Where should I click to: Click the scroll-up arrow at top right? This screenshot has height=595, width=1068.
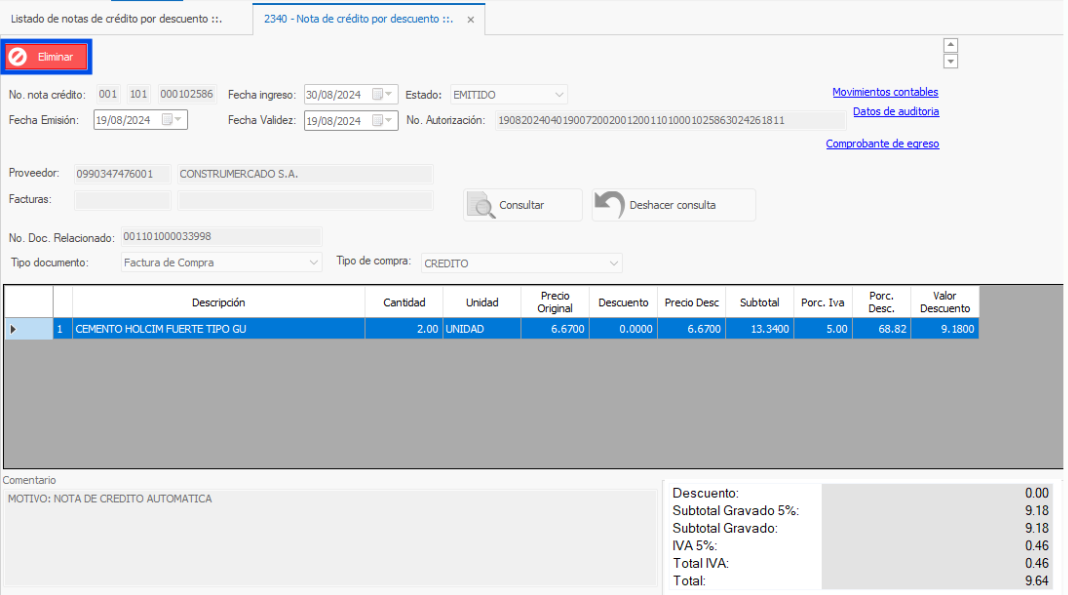coord(951,45)
